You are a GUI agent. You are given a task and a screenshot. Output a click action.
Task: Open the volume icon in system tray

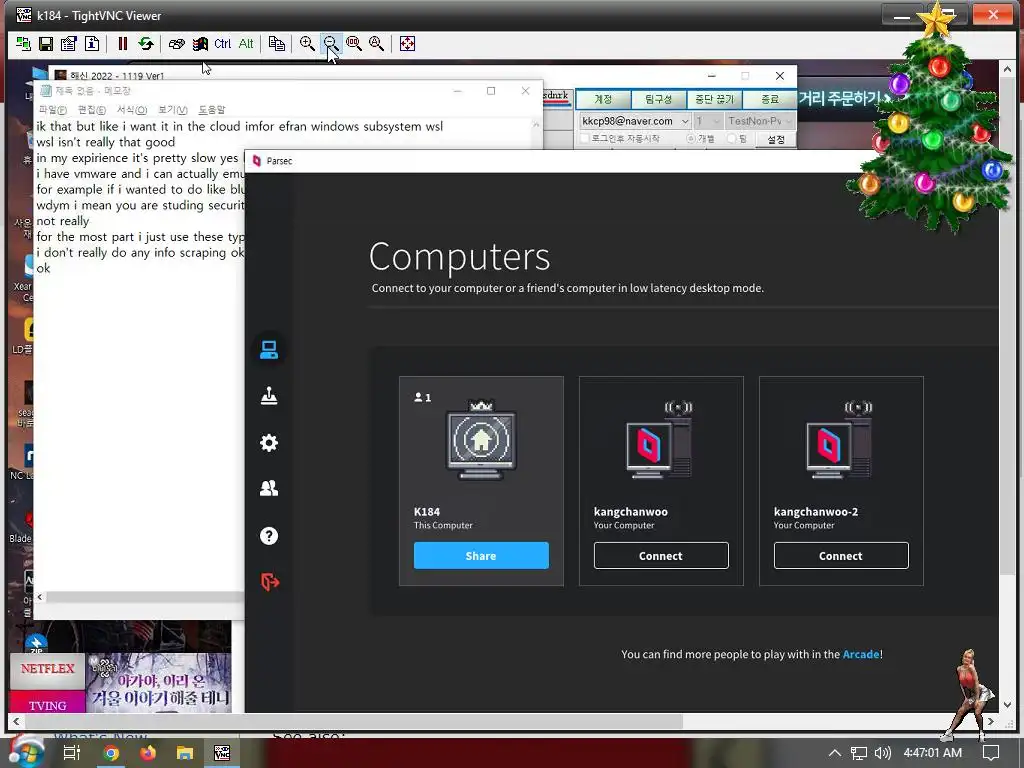[x=883, y=753]
